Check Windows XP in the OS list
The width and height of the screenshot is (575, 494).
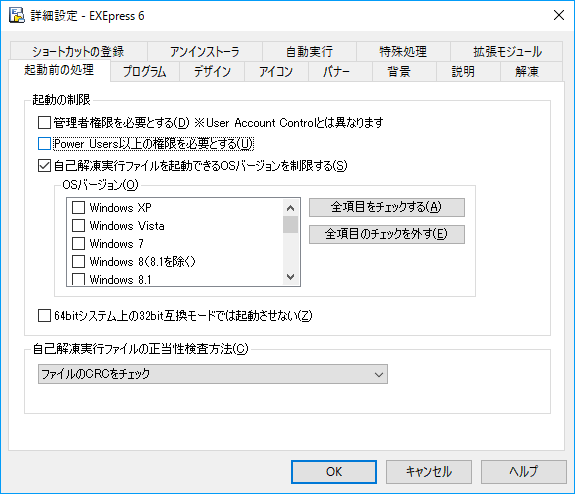click(78, 208)
